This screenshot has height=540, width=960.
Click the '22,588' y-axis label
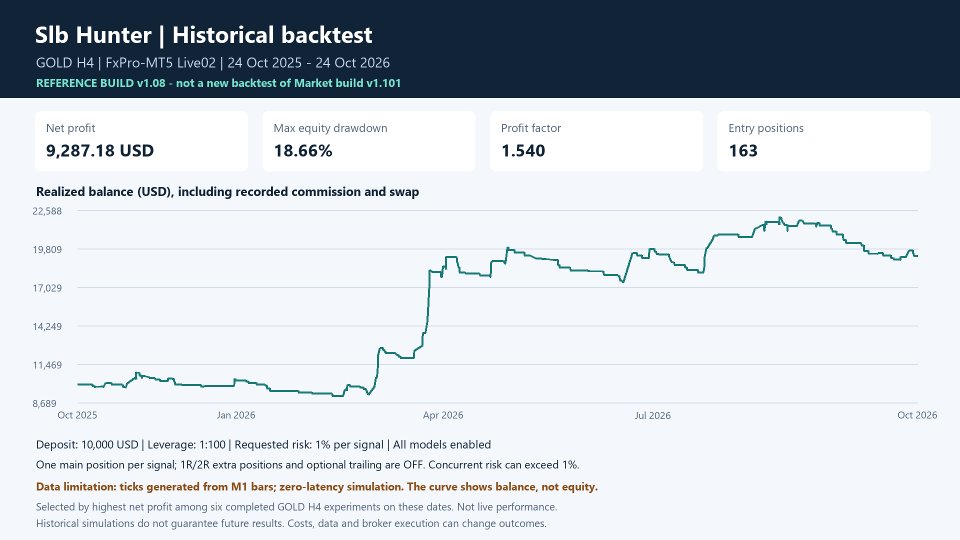(47, 211)
